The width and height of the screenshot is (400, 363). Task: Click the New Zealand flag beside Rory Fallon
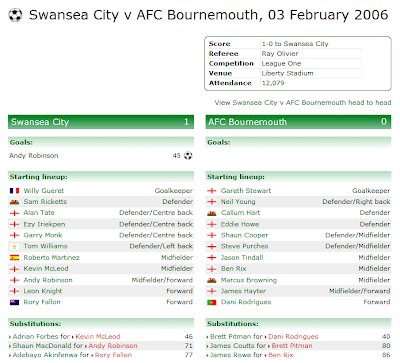tap(14, 302)
